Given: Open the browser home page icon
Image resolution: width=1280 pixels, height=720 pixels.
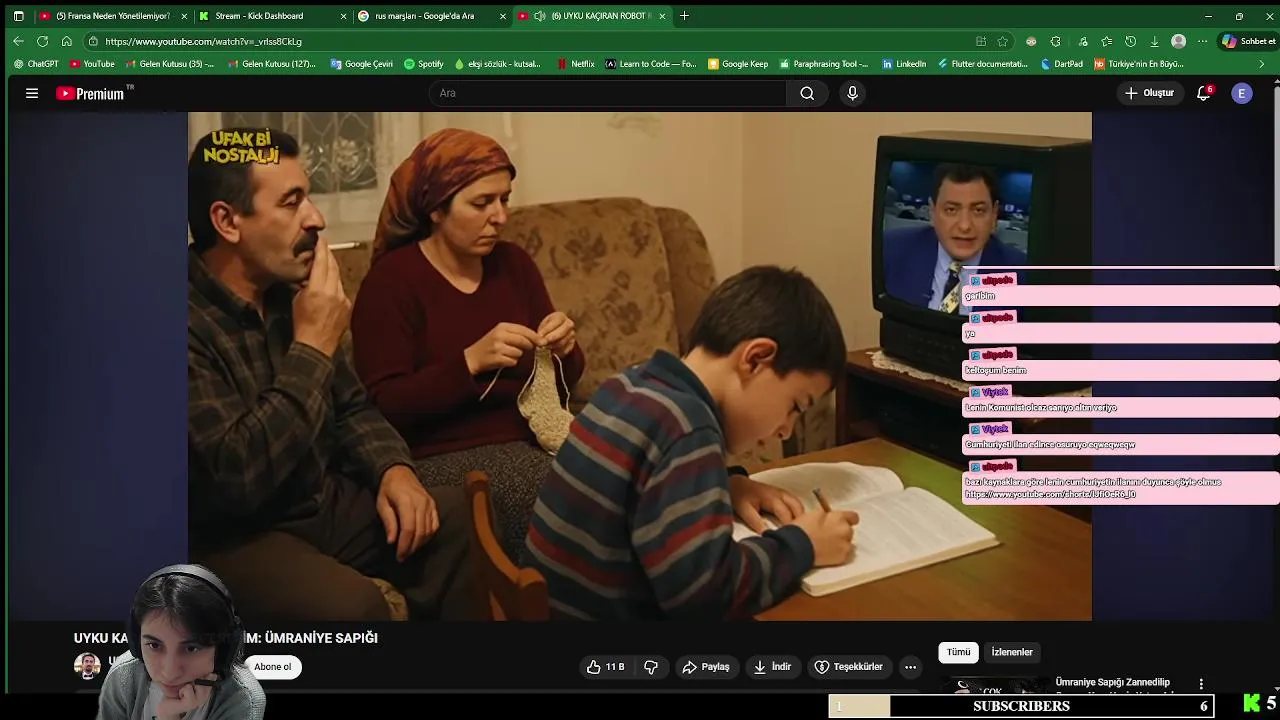Looking at the screenshot, I should point(66,41).
